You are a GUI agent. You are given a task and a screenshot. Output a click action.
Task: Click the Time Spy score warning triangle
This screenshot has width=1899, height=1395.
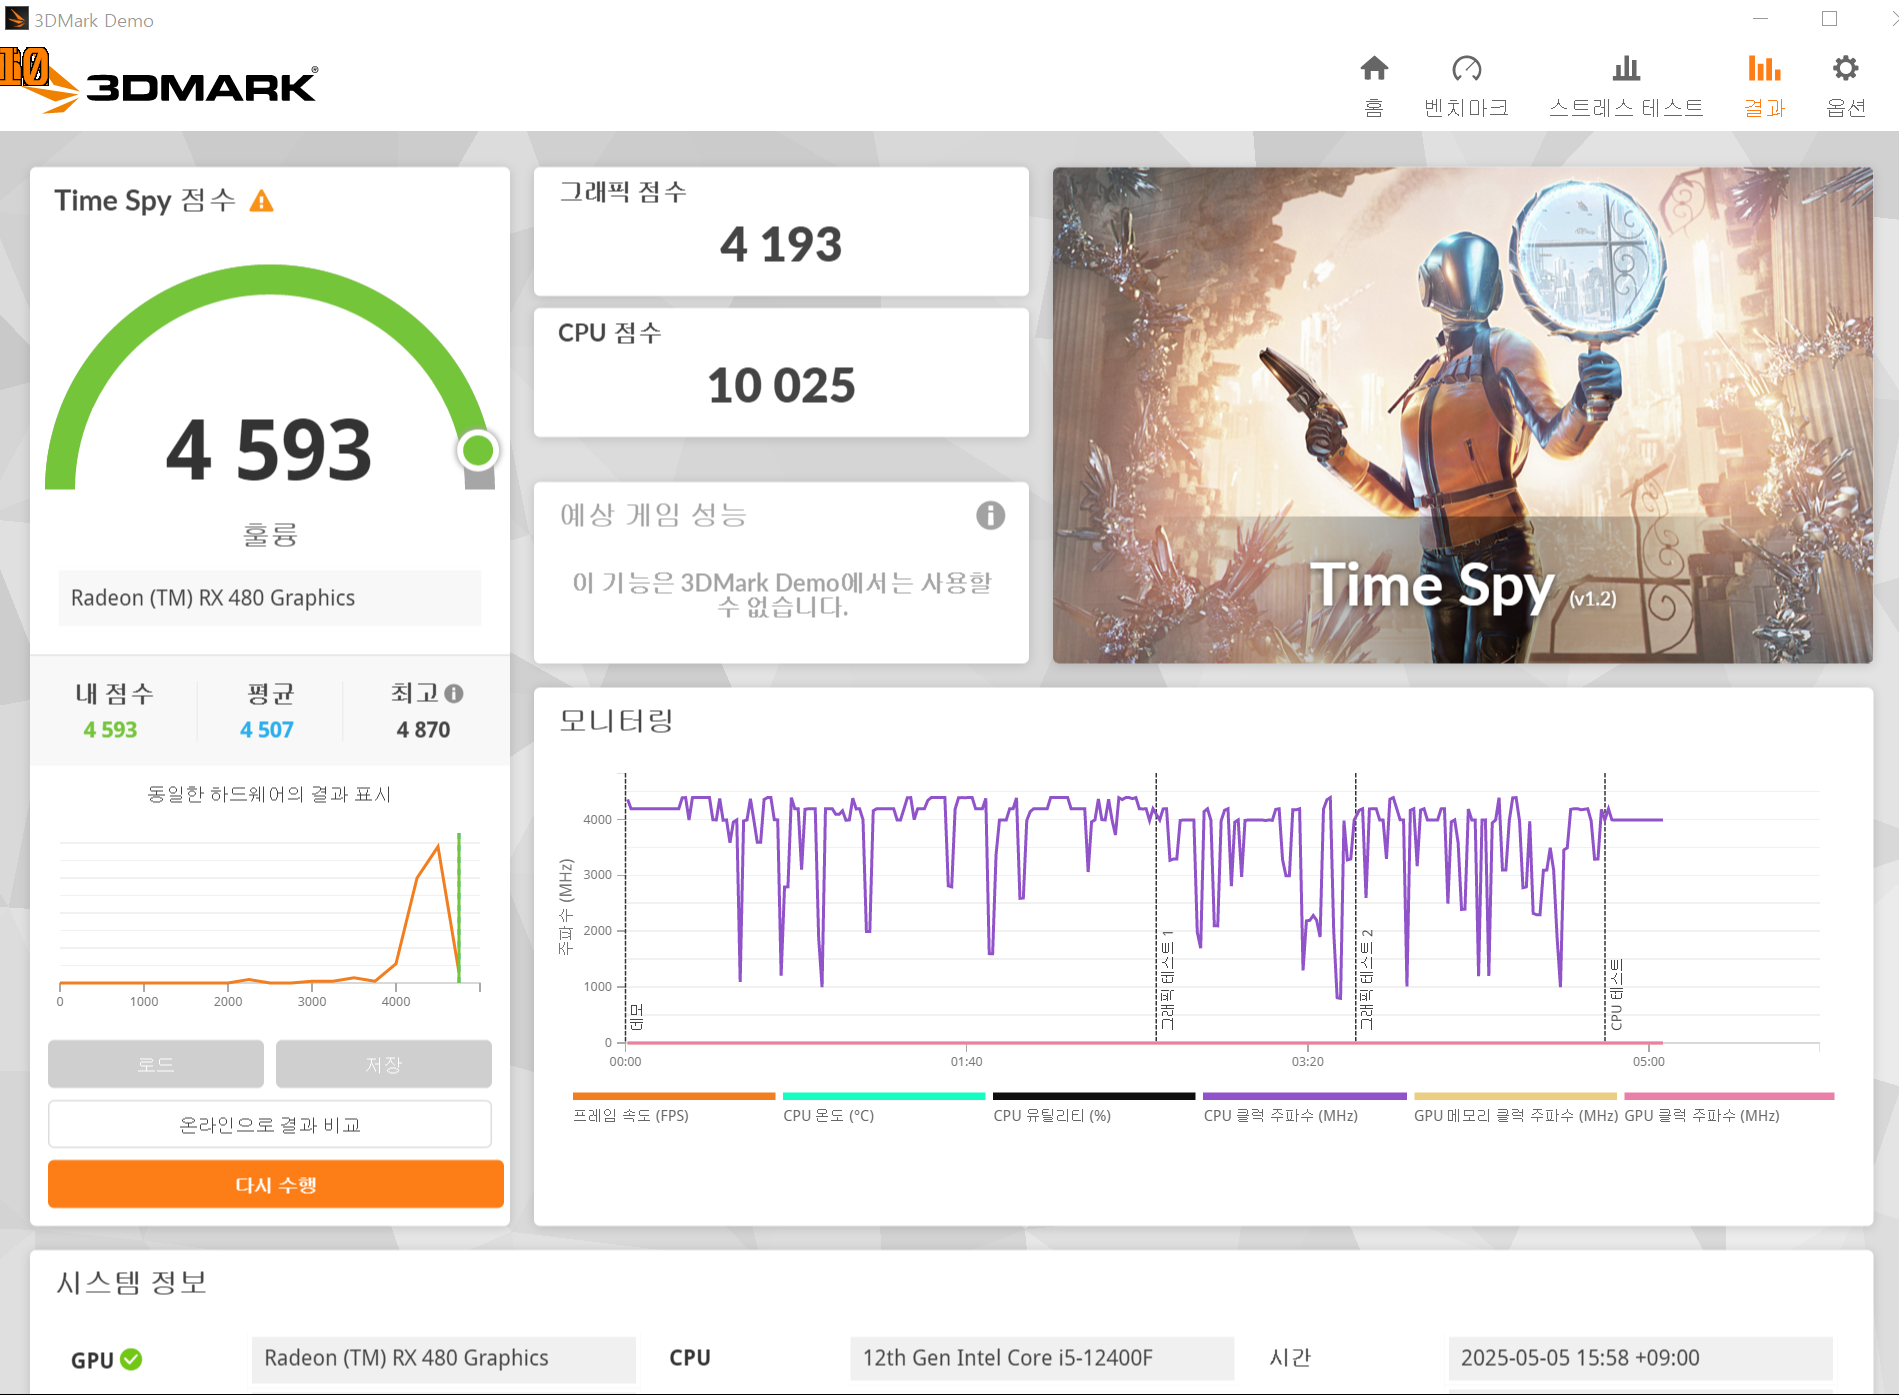coord(262,201)
